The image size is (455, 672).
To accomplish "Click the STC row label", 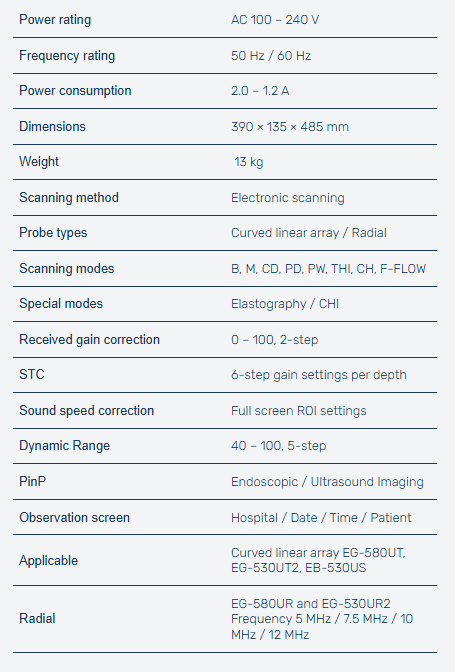I will [x=32, y=375].
